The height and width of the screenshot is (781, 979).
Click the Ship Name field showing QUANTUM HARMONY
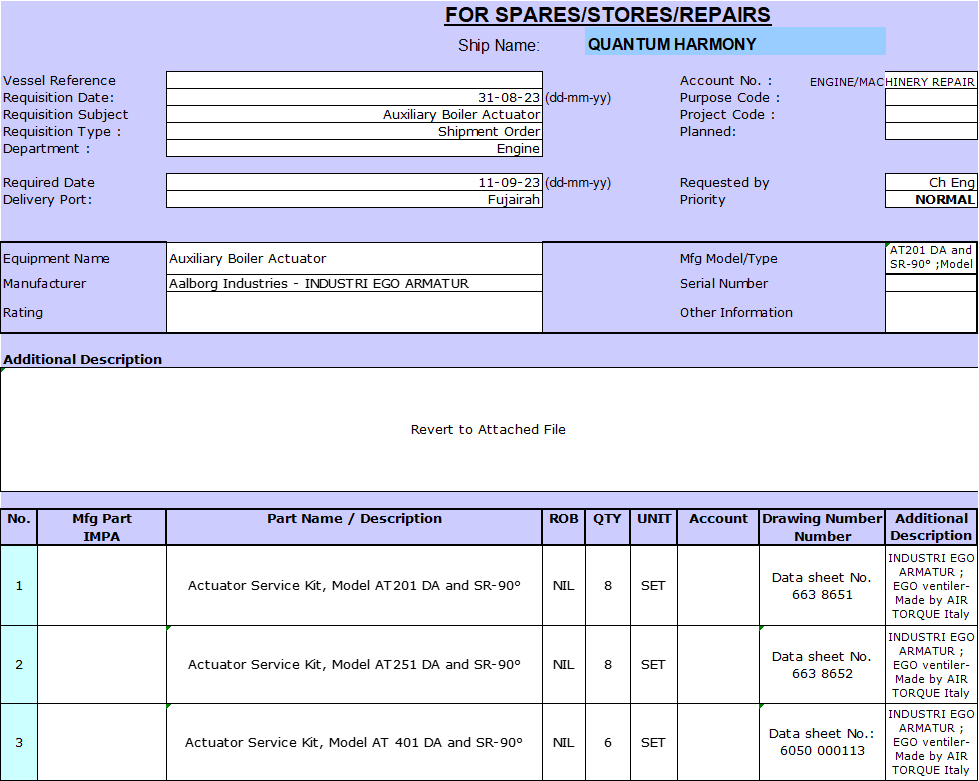(x=735, y=43)
